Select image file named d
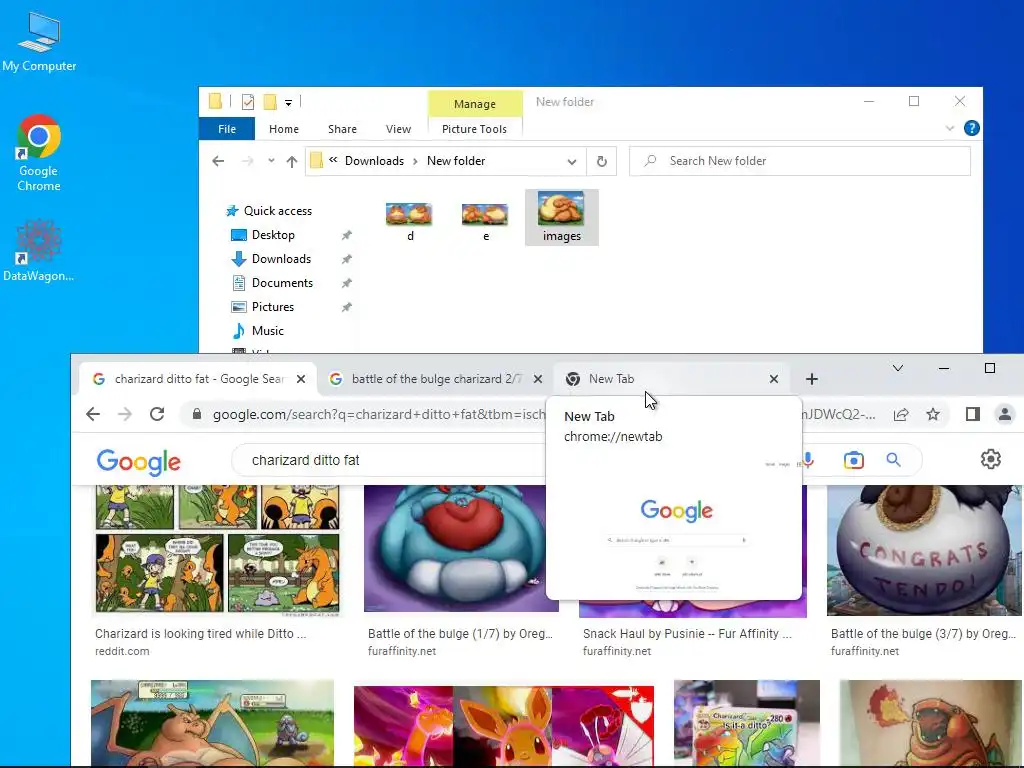 (409, 221)
